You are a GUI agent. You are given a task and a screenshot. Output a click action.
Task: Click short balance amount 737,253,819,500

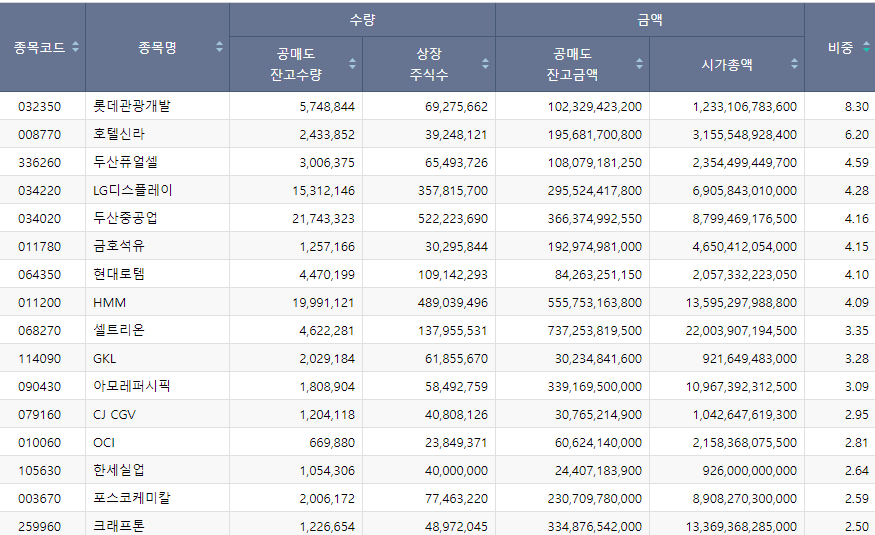coord(595,330)
